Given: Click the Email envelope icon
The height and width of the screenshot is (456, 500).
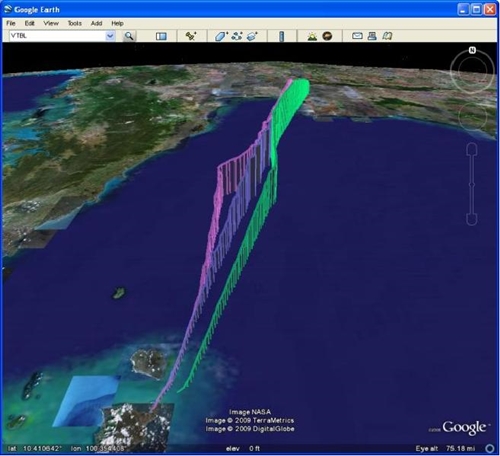Looking at the screenshot, I should (x=357, y=36).
